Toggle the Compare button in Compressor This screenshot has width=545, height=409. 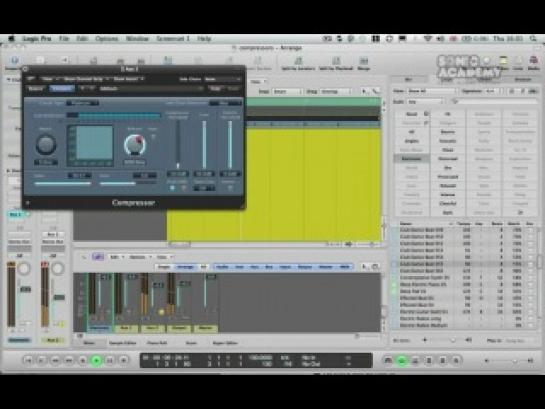click(62, 89)
